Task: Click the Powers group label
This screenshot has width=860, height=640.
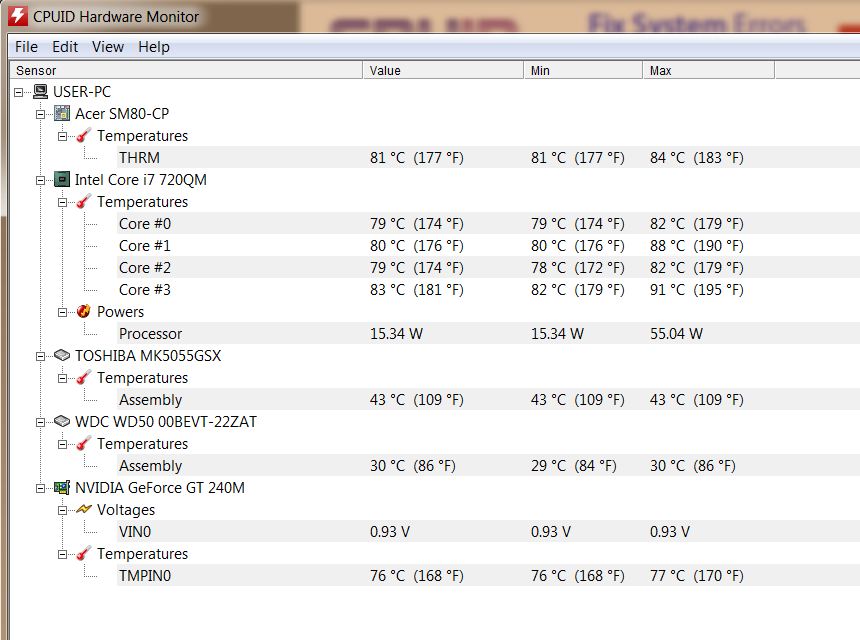Action: [120, 311]
